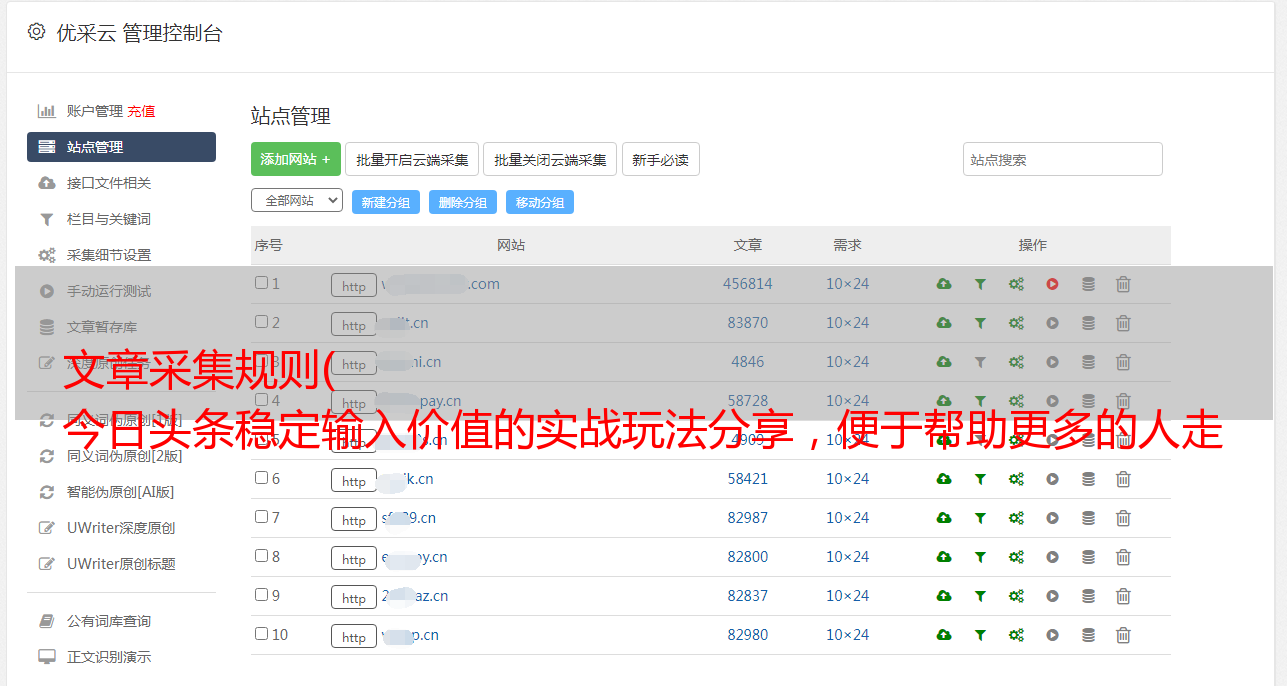This screenshot has height=686, width=1287.
Task: Open 公有词库查询 in the sidebar
Action: (109, 621)
